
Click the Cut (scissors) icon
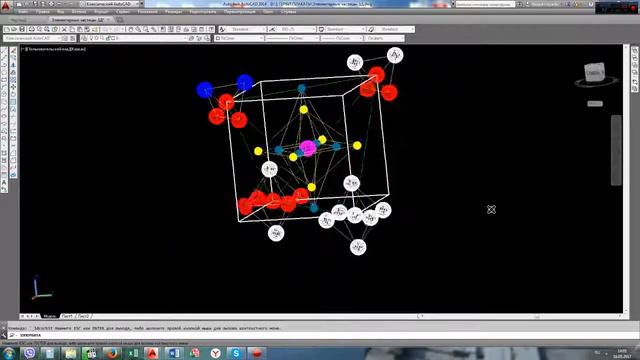(64, 29)
